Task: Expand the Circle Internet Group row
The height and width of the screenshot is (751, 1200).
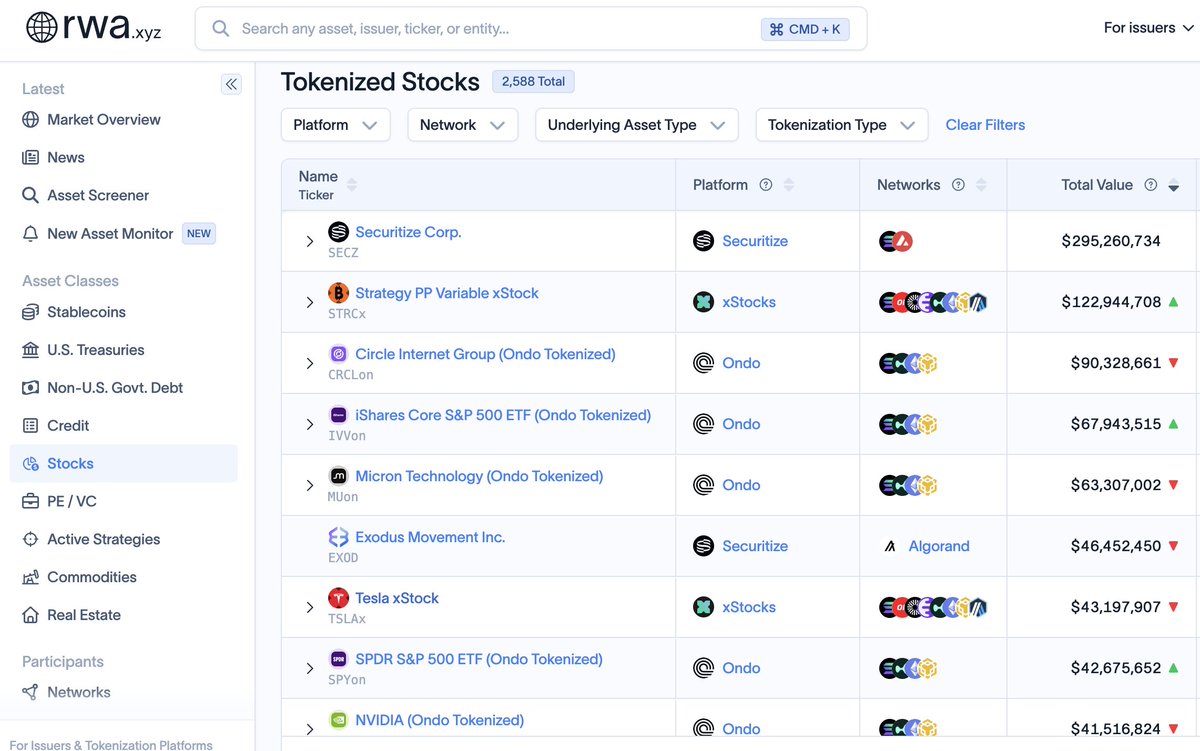Action: click(310, 363)
